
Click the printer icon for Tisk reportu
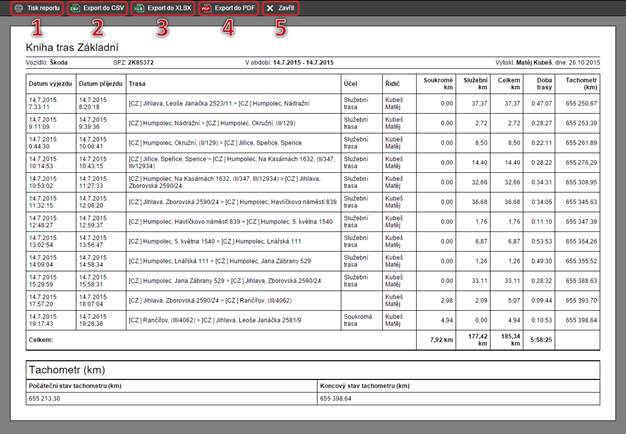point(18,8)
